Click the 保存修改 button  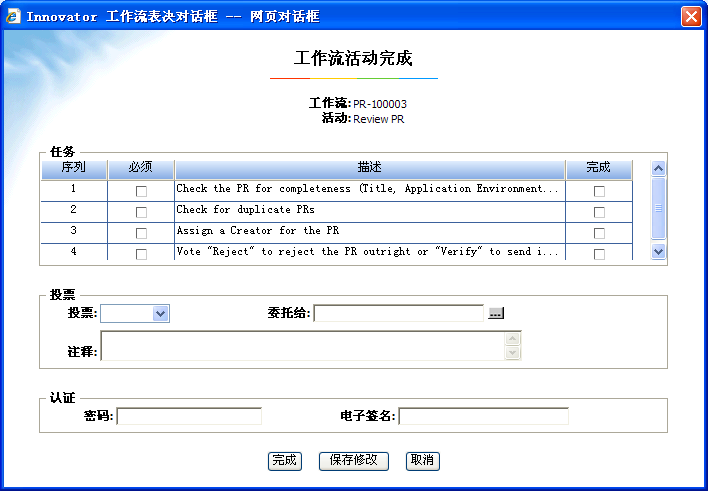pos(354,461)
